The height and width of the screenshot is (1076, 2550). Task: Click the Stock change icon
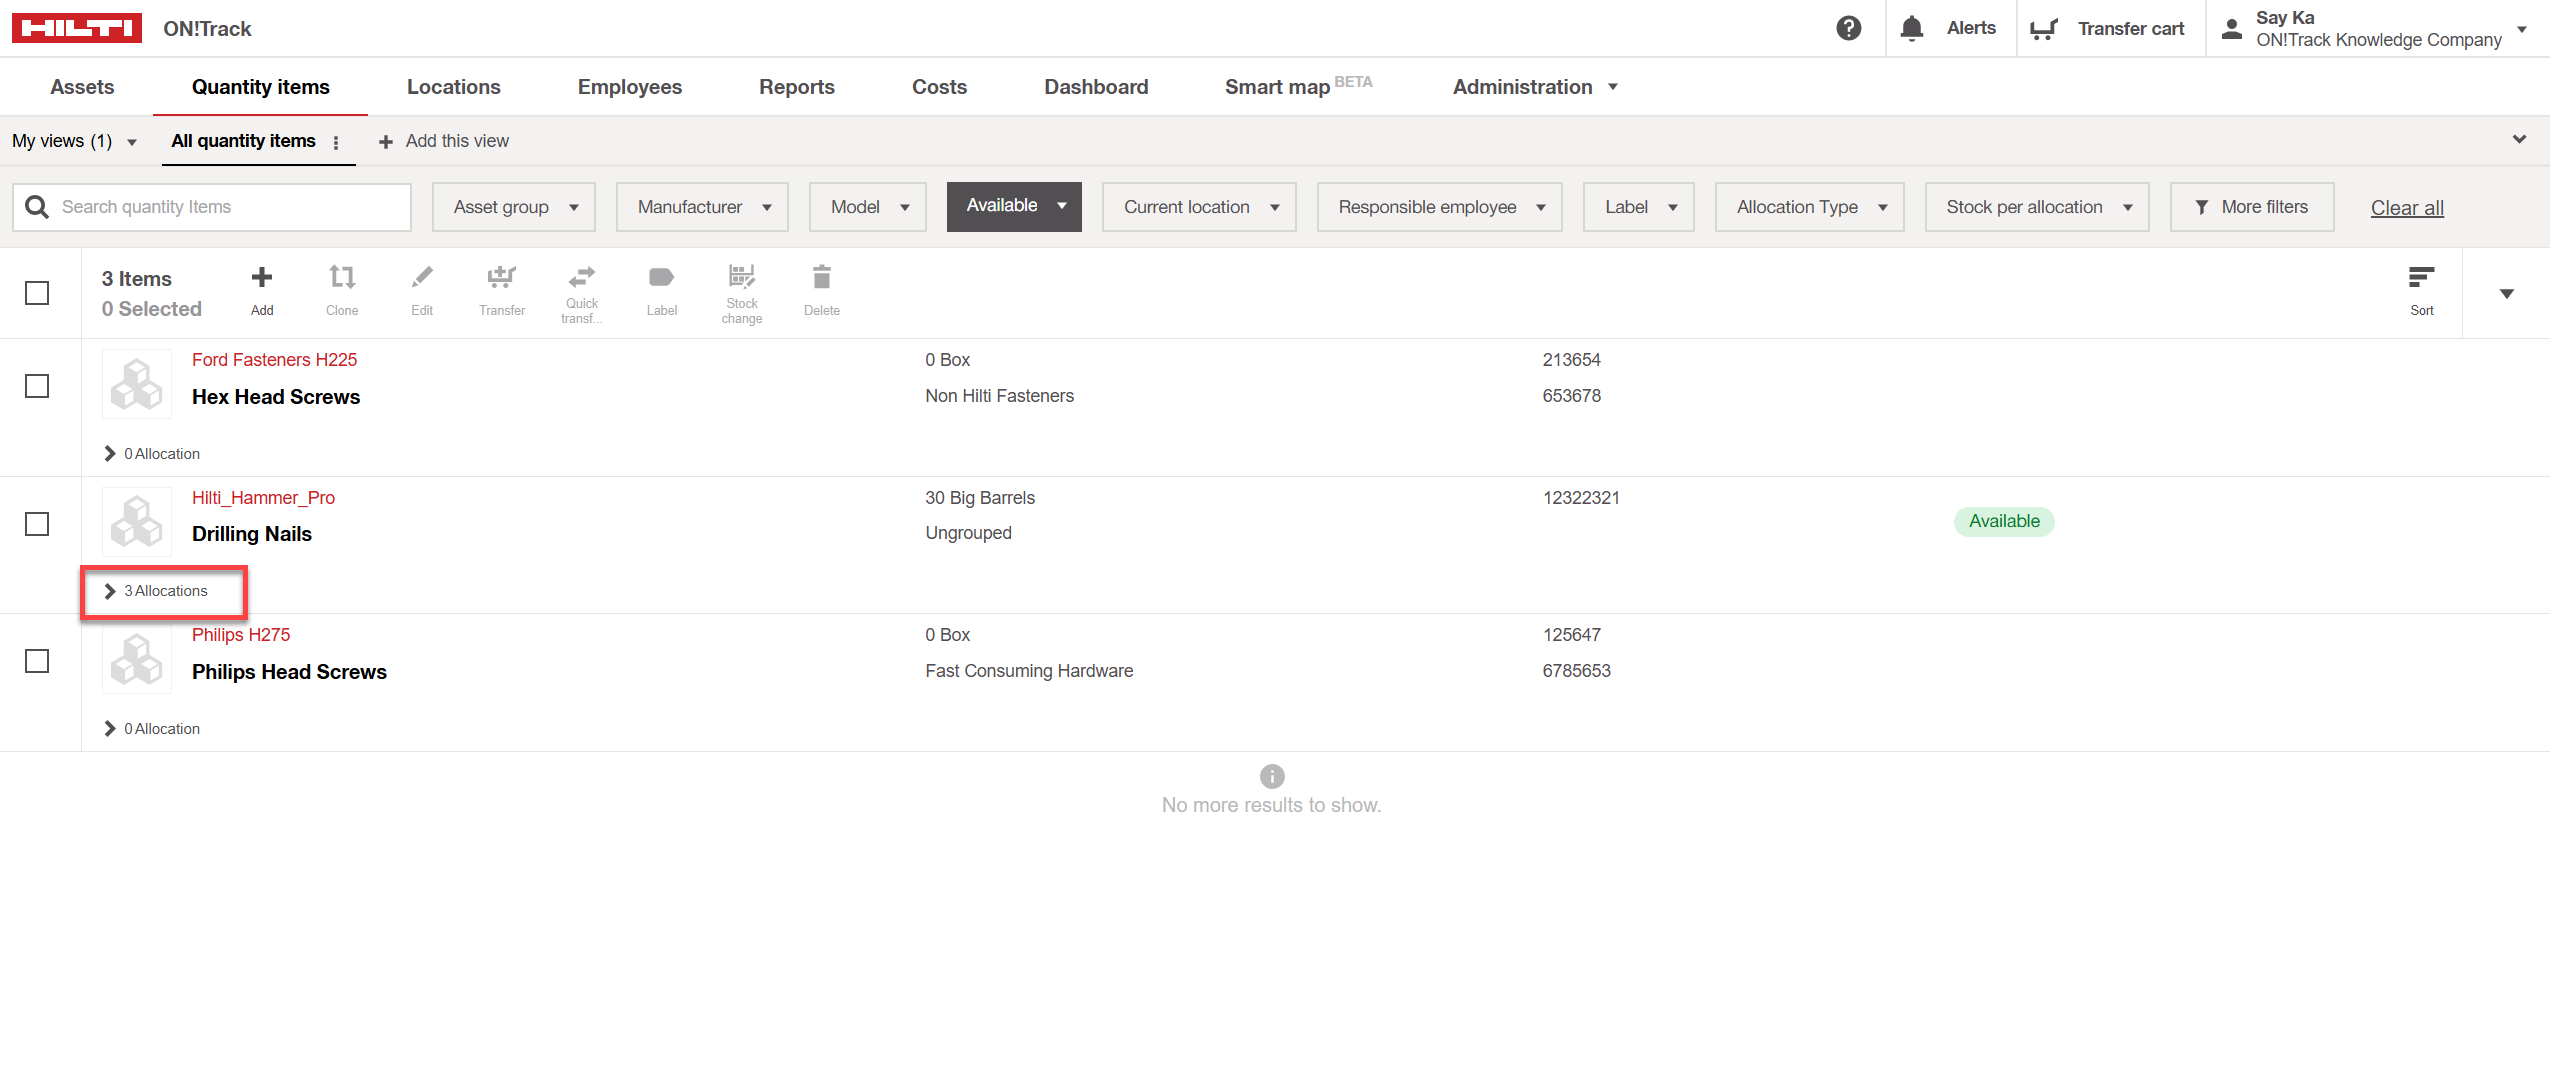pyautogui.click(x=742, y=276)
